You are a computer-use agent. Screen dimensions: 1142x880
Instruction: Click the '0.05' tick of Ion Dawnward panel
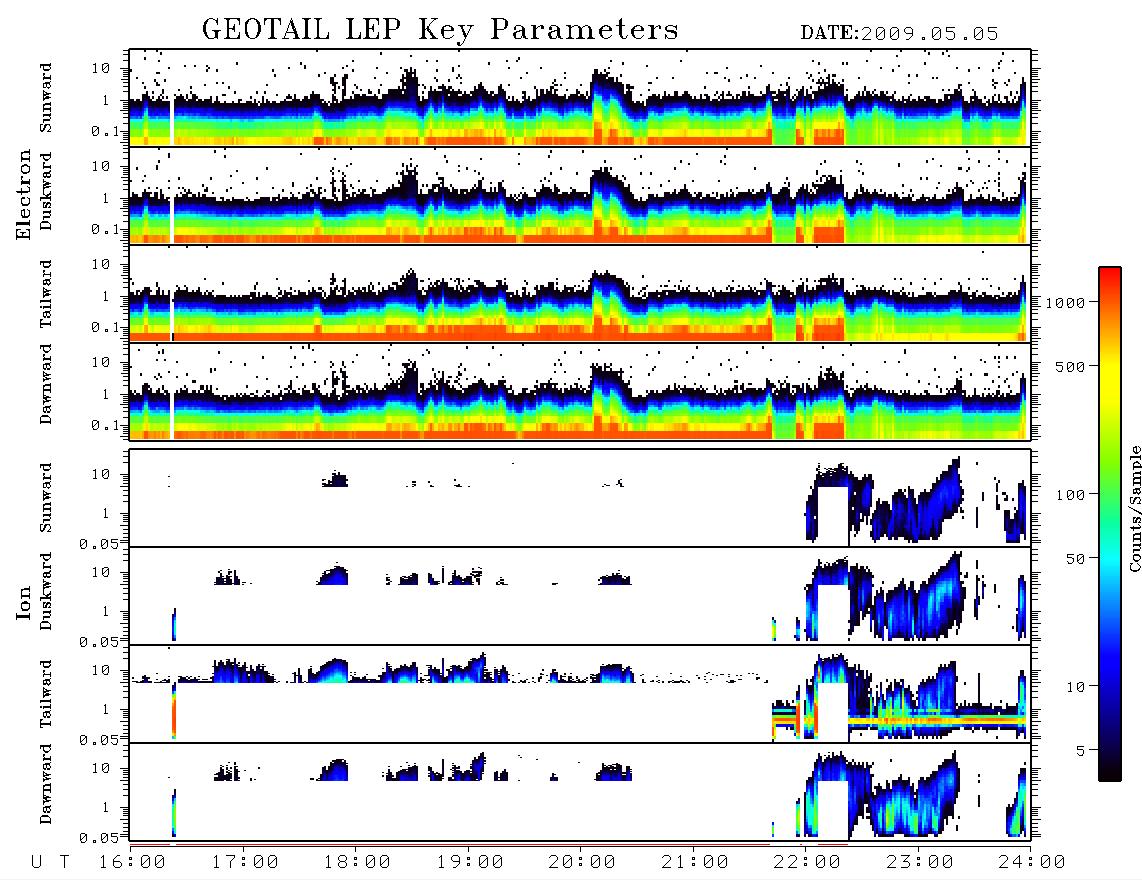point(98,838)
